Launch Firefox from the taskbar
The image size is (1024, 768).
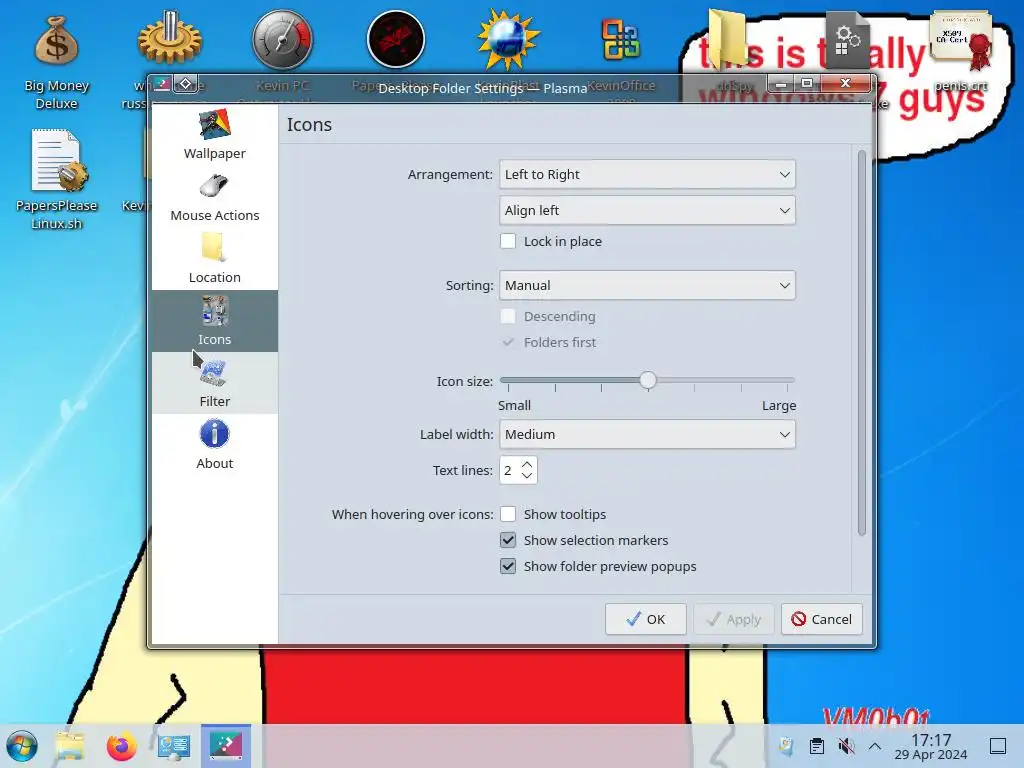(x=121, y=746)
